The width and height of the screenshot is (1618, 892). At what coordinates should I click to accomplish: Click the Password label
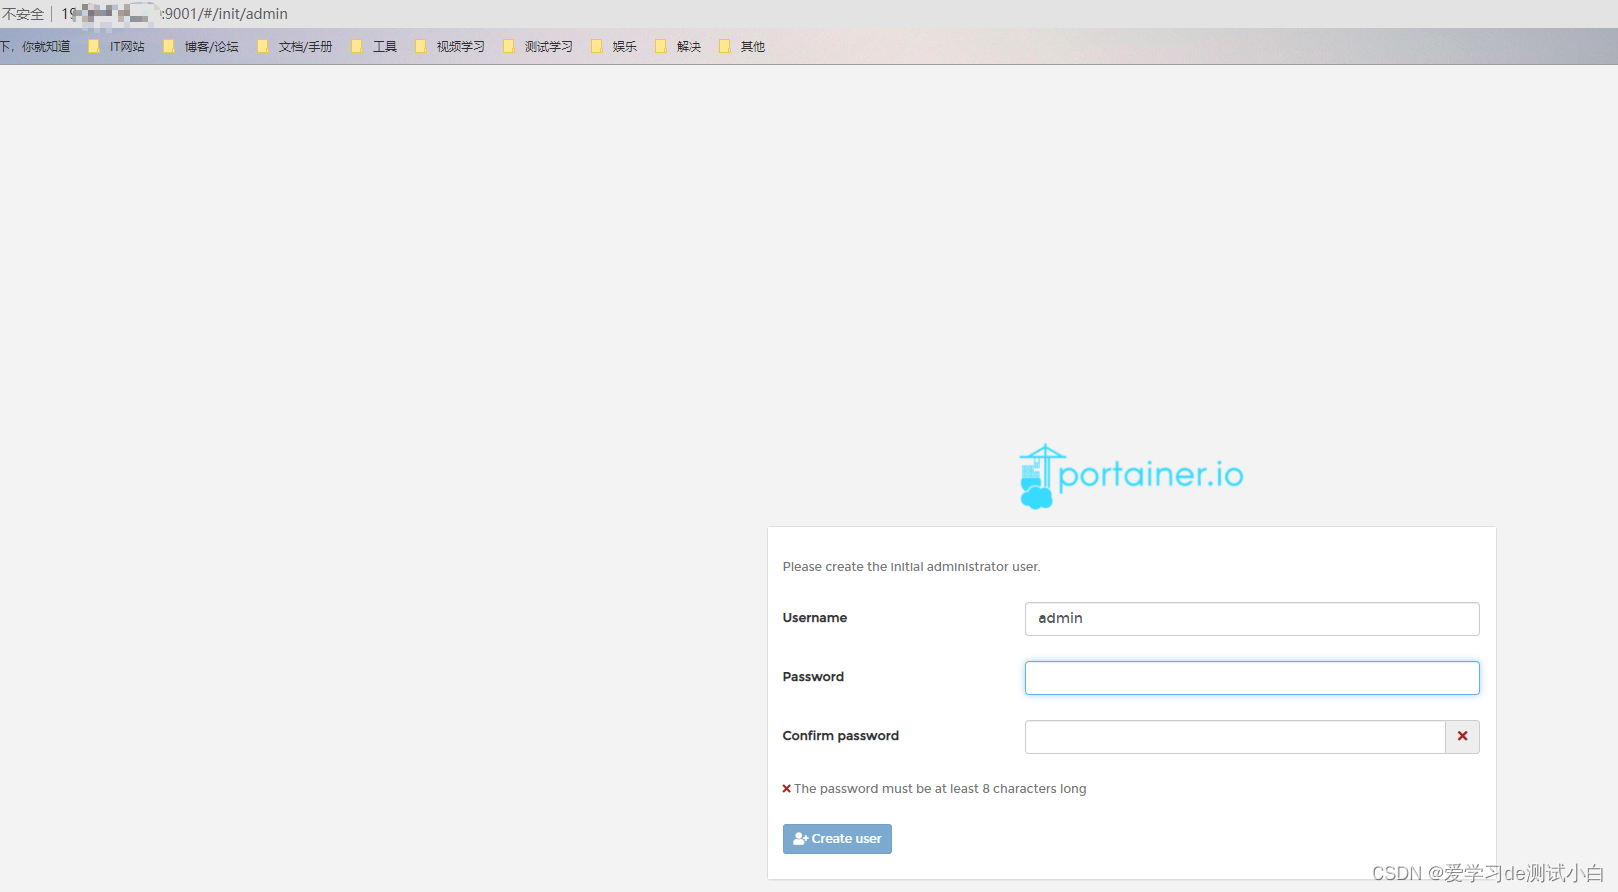(813, 677)
